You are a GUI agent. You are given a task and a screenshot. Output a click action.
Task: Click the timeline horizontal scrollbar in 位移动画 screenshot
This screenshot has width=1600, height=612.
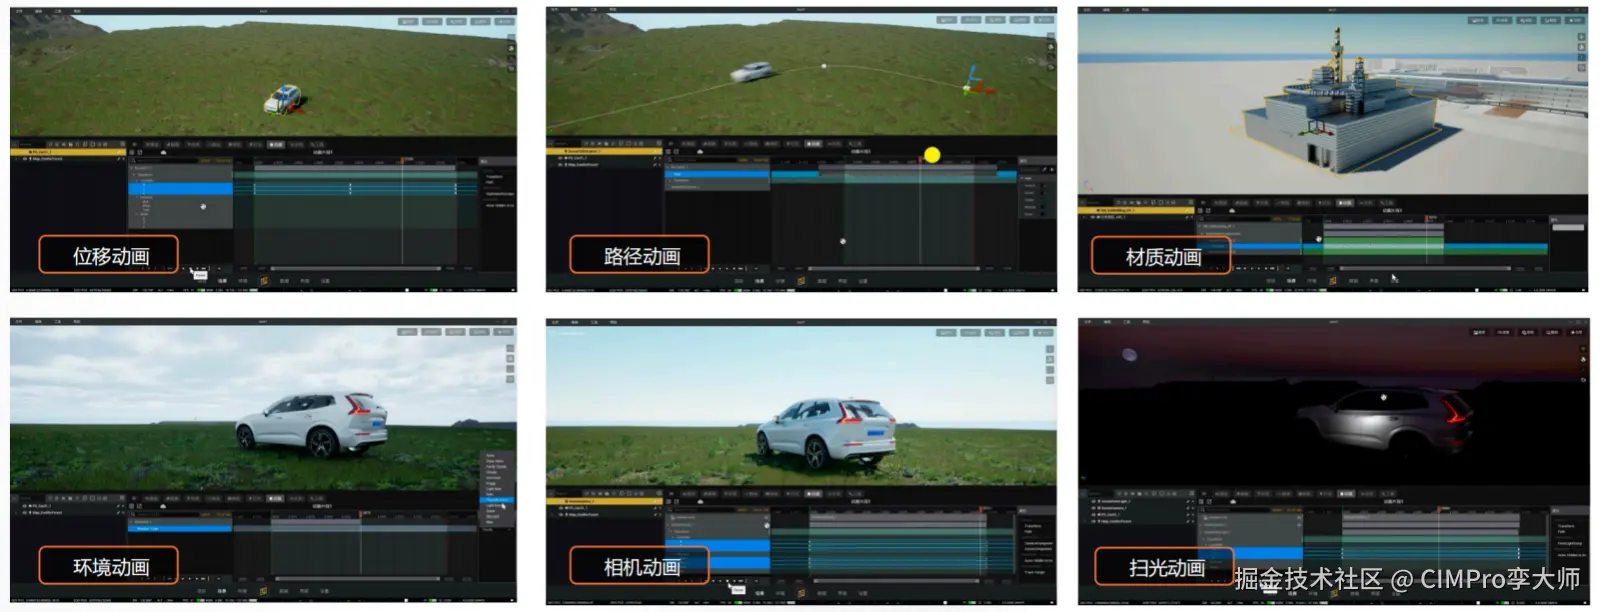pos(357,268)
